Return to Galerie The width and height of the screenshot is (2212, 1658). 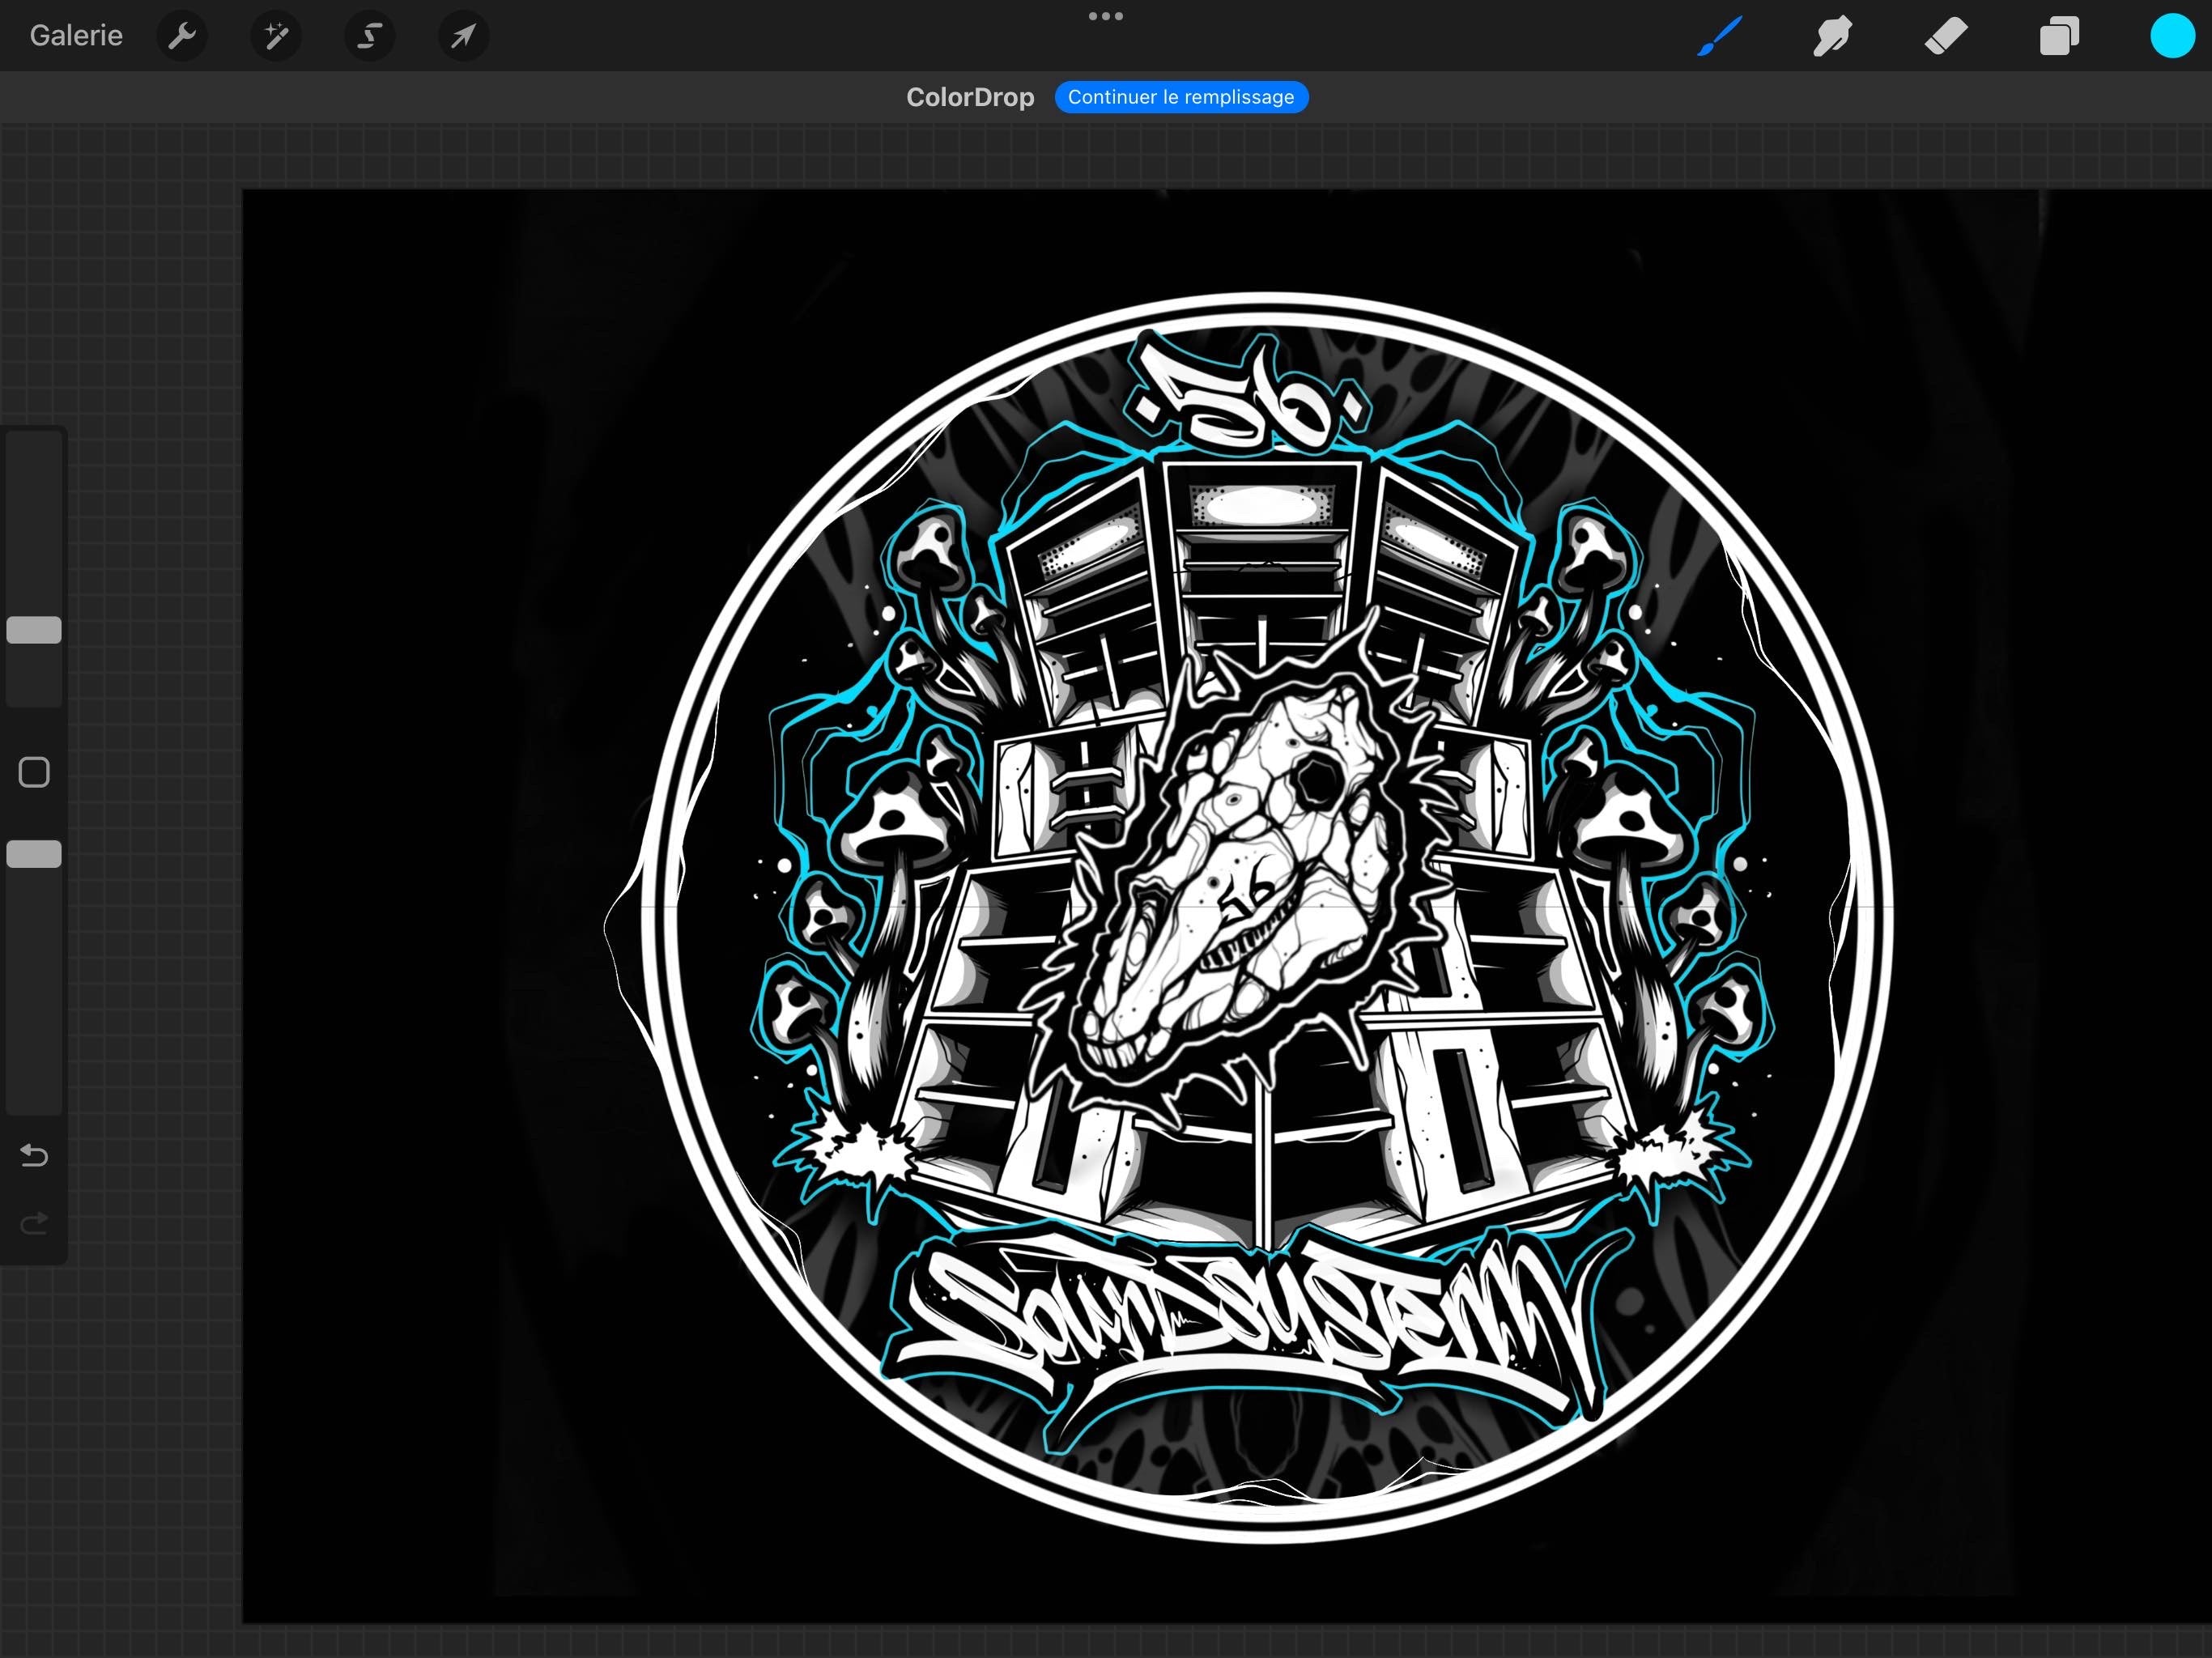coord(76,36)
